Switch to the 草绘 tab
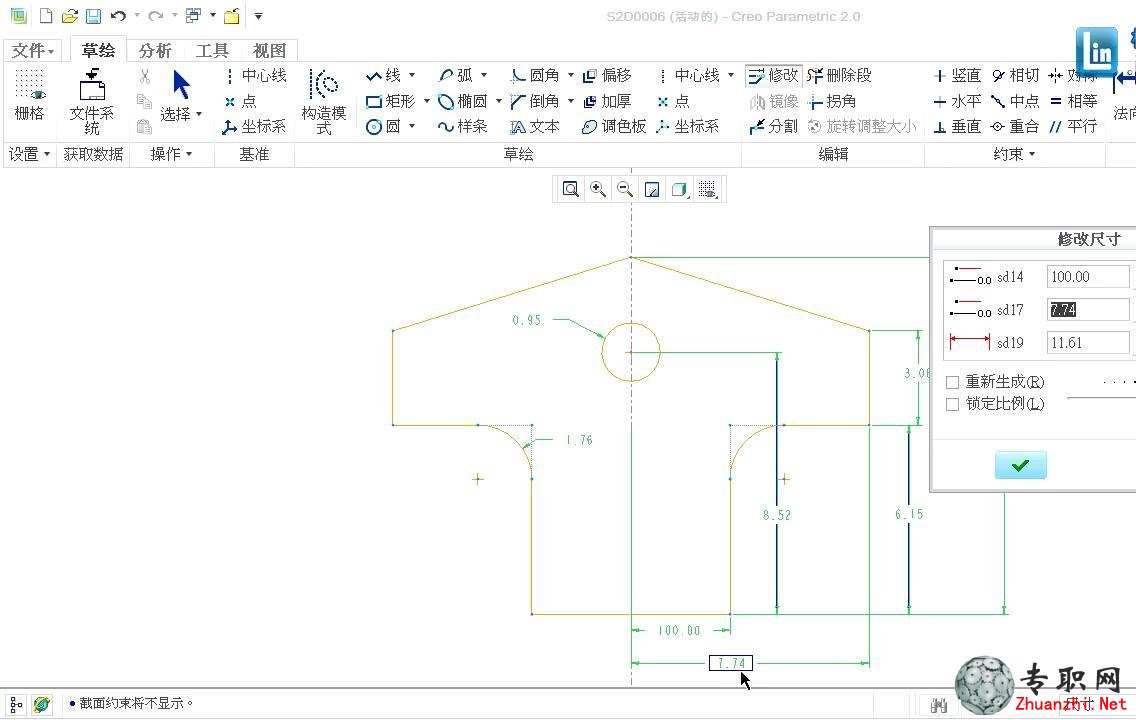 point(99,50)
